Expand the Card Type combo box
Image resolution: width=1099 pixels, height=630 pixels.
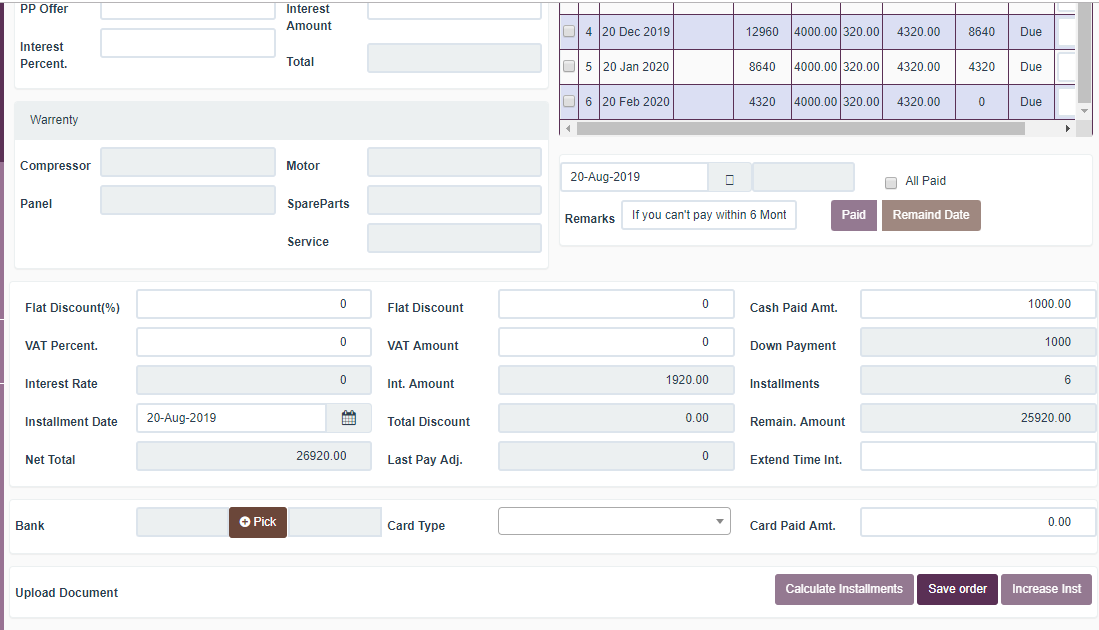tap(613, 521)
